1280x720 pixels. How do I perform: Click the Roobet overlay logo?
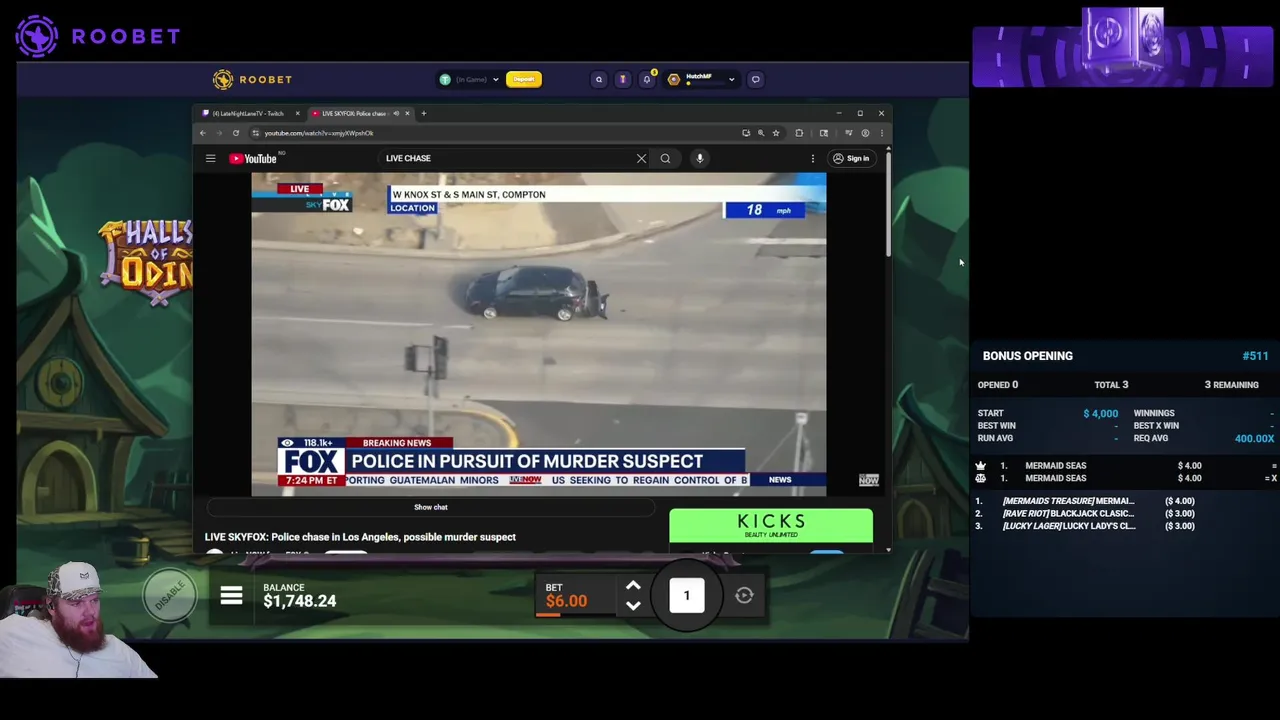coord(98,36)
